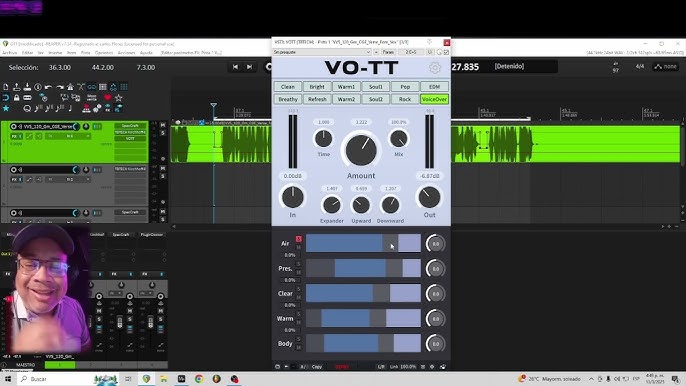Toggle solo on the Pres. band
Image resolution: width=686 pixels, height=386 pixels.
(x=299, y=264)
